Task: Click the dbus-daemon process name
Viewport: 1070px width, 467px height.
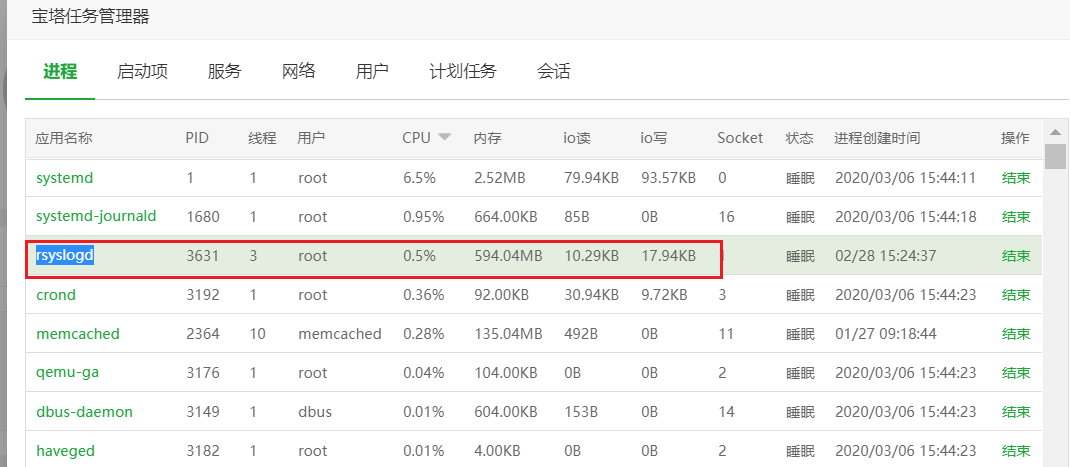Action: [x=85, y=412]
